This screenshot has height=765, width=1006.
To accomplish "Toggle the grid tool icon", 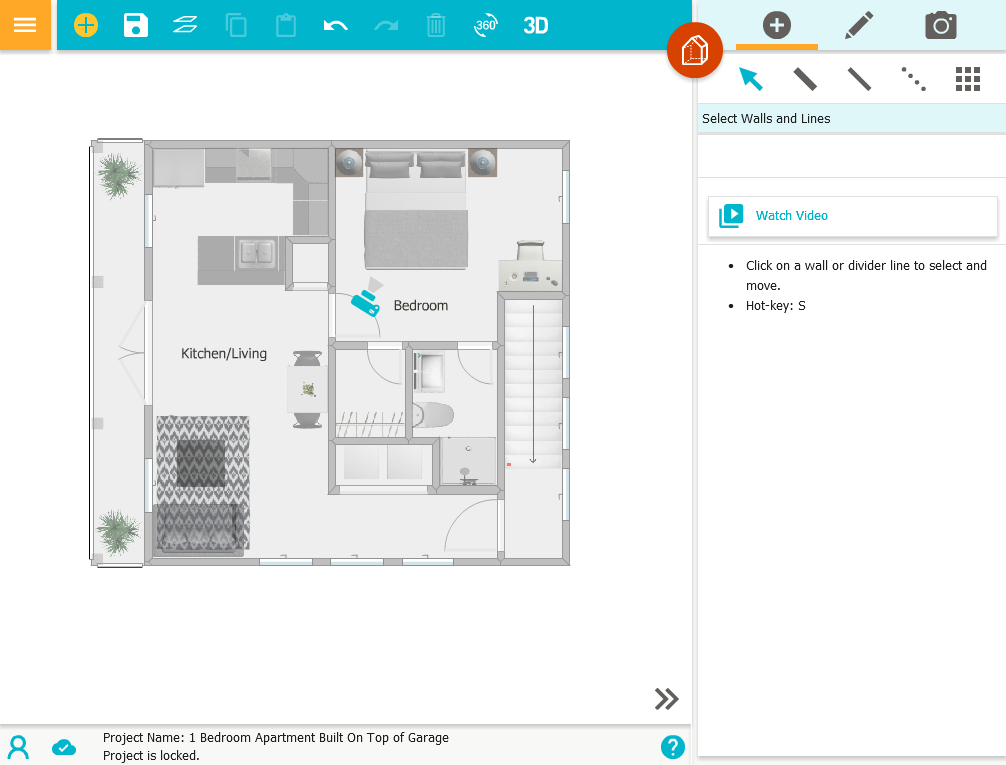I will click(x=967, y=79).
